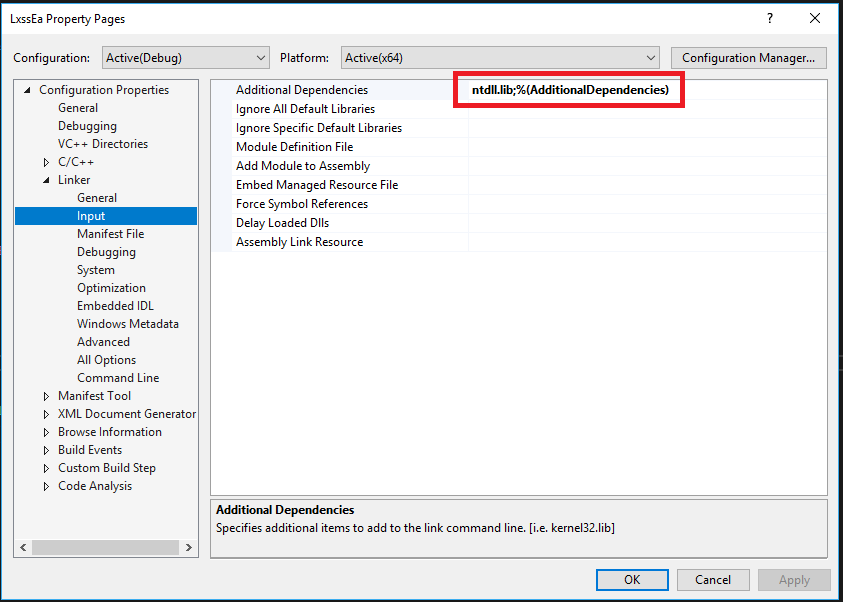Expand the Custom Build Step node
This screenshot has width=843, height=602.
pos(45,467)
